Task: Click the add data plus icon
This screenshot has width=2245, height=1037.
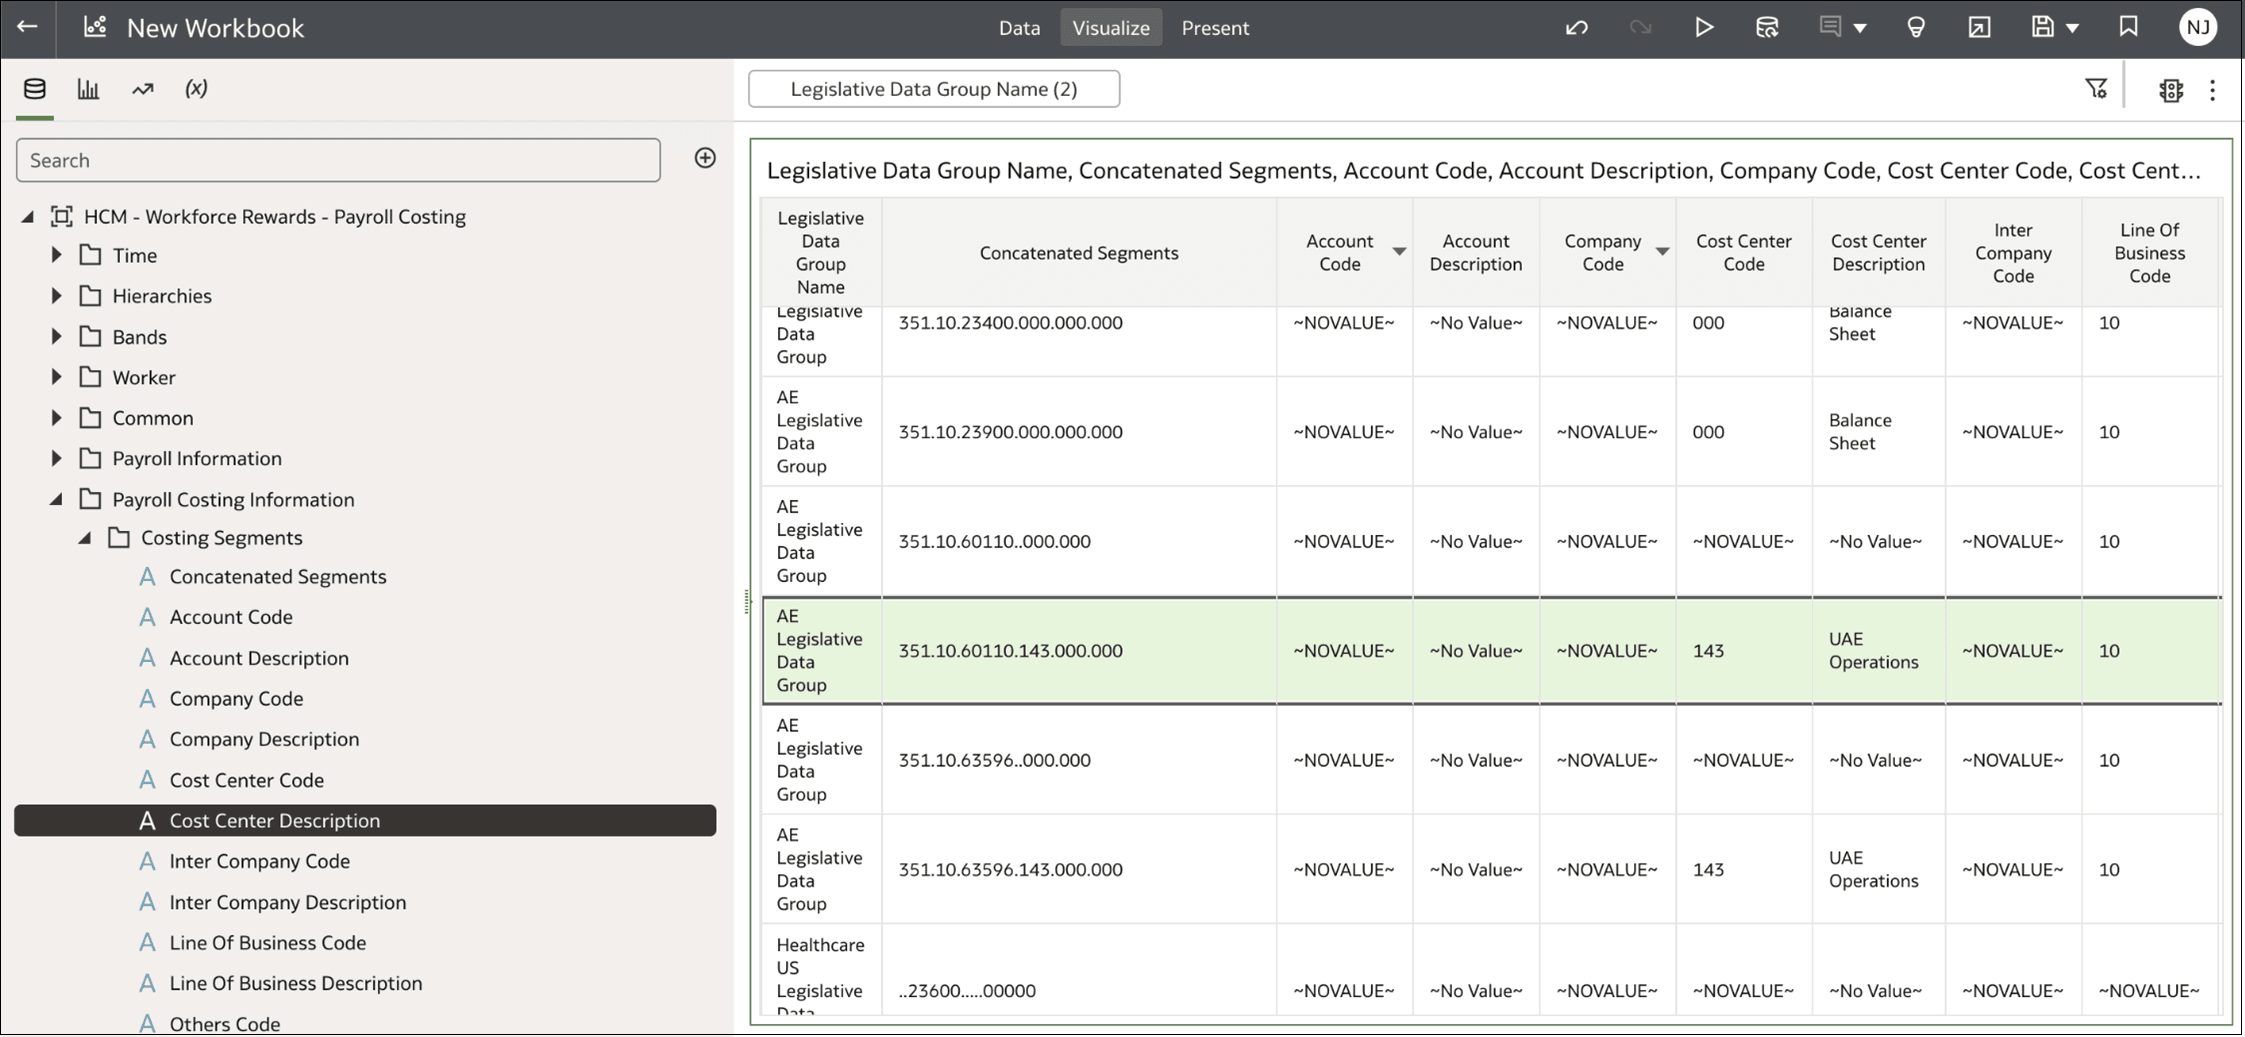Action: pos(705,158)
